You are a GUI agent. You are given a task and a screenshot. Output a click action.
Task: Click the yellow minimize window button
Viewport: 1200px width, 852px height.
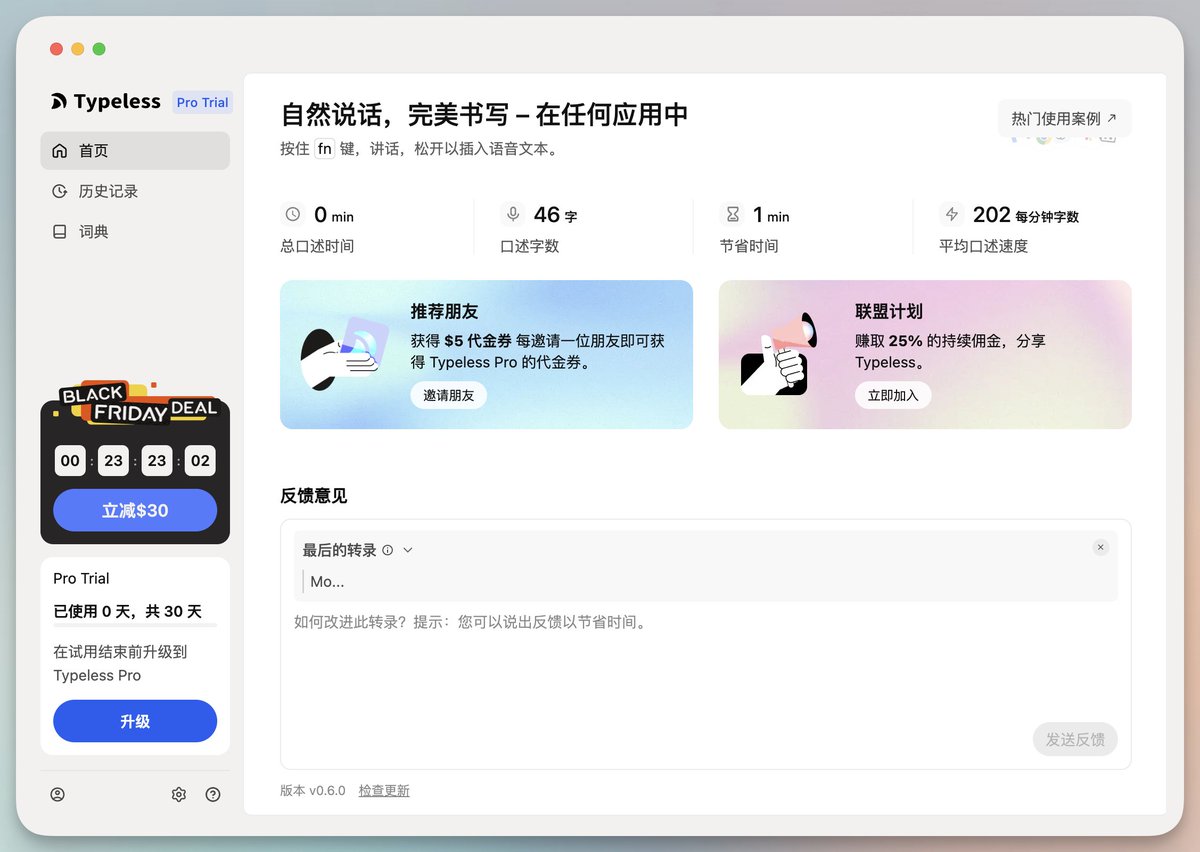point(77,49)
